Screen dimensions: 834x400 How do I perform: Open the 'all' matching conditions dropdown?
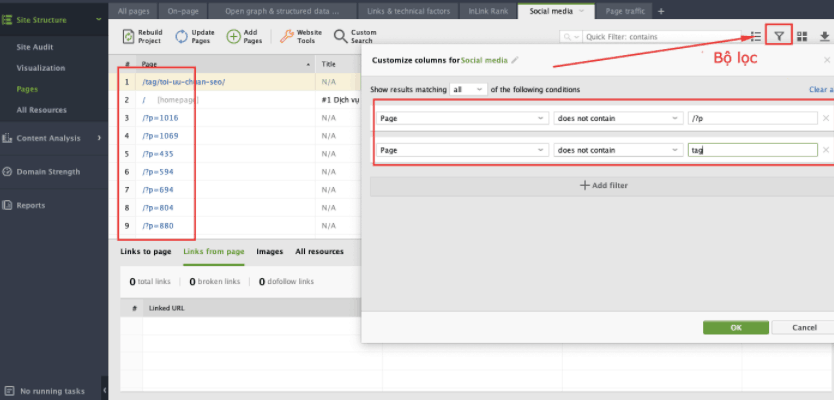pyautogui.click(x=468, y=89)
